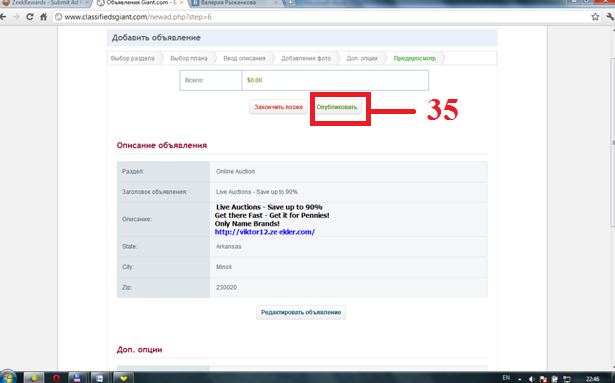Switch to the ZeekRewards Submit Ad tab
This screenshot has width=615, height=383.
(45, 3)
